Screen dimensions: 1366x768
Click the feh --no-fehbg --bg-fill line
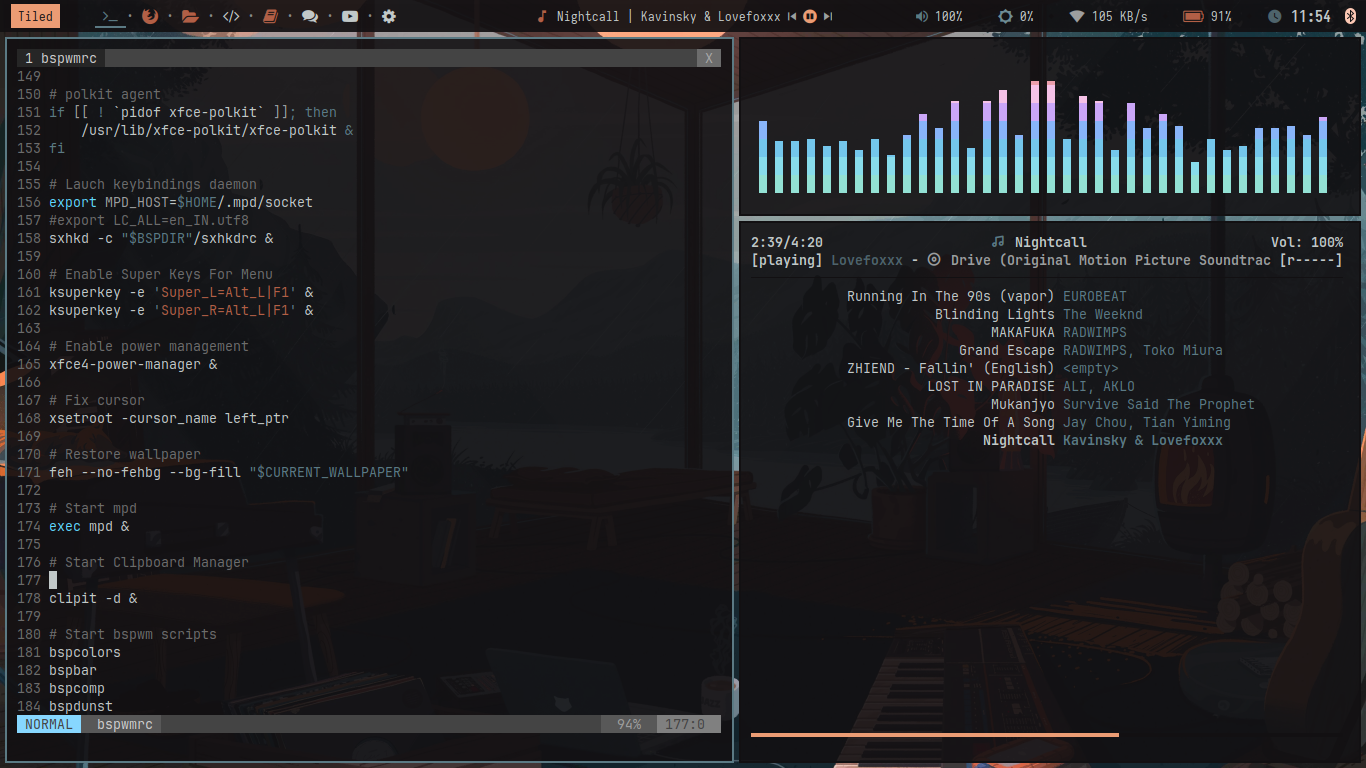click(229, 472)
